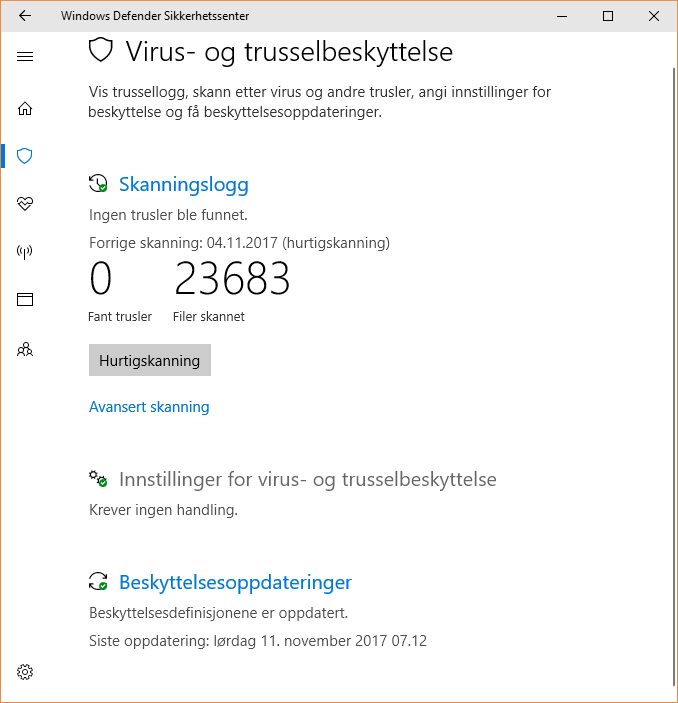Open Innstillinger for virus- og trusselbeskyttelse
This screenshot has height=703, width=678.
307,480
